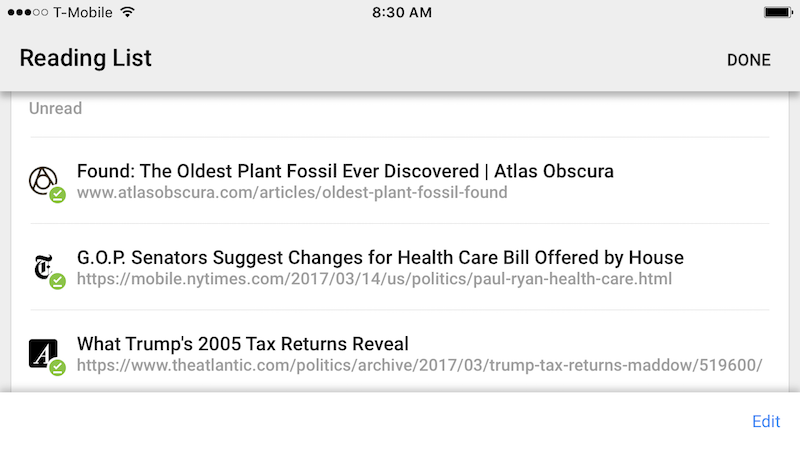
Task: Tap the Unread section header
Action: [55, 108]
